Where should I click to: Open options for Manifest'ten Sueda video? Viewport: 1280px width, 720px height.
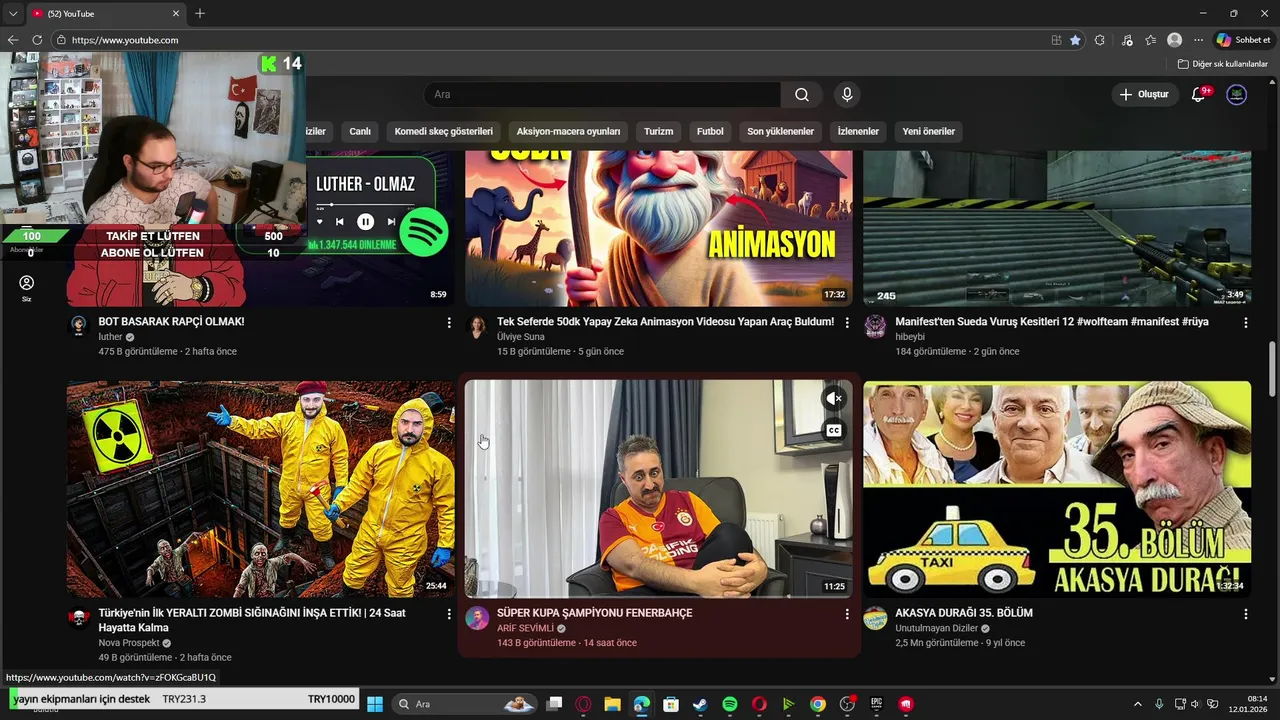[1246, 323]
